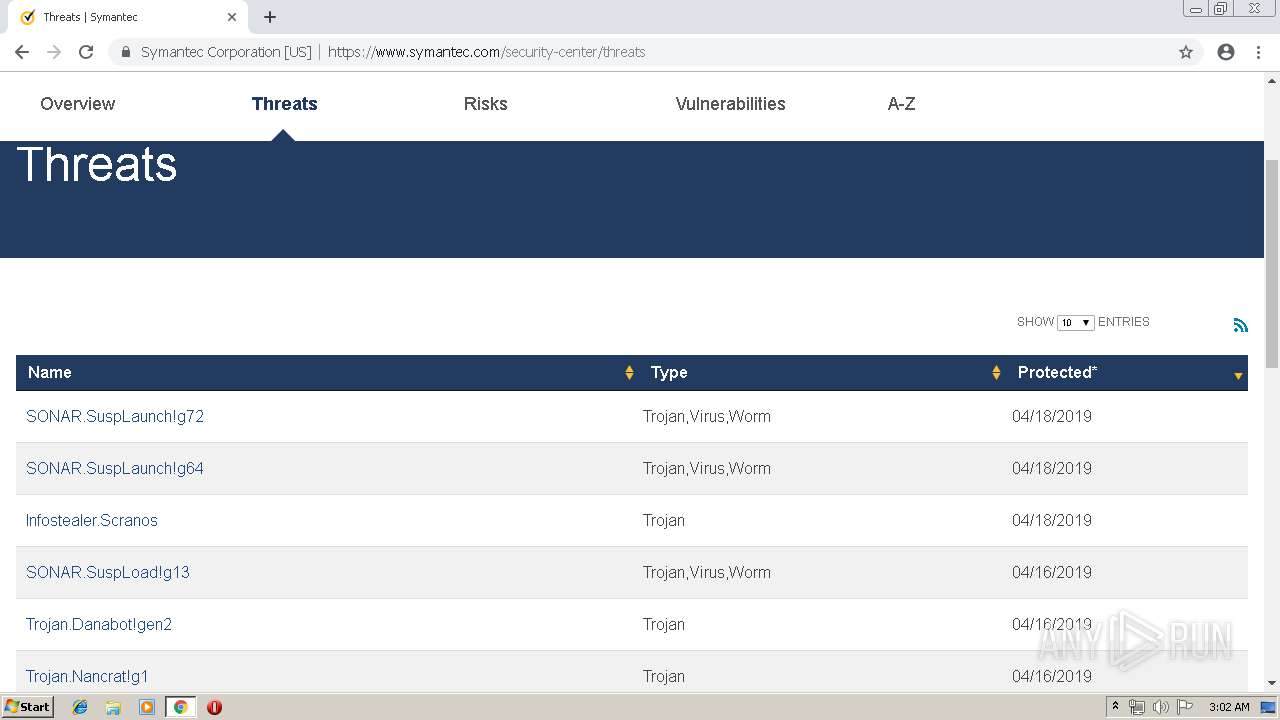Image resolution: width=1280 pixels, height=720 pixels.
Task: Open the Chrome profile account icon
Action: [x=1226, y=52]
